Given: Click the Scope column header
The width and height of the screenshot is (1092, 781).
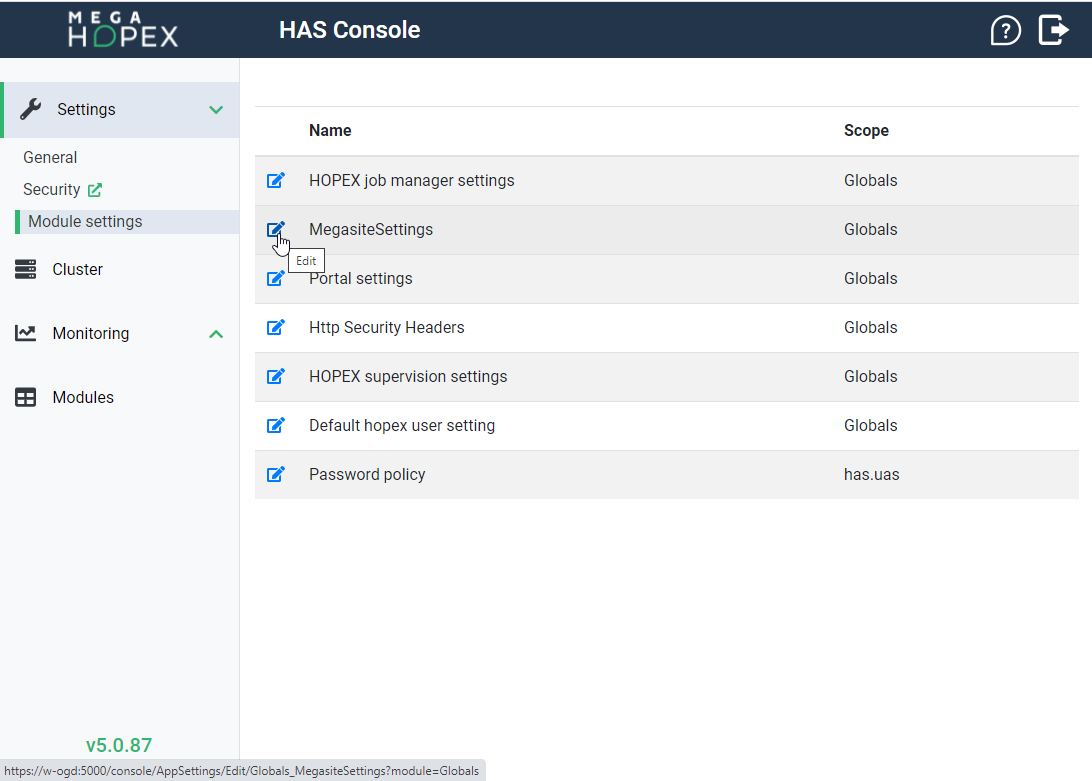Looking at the screenshot, I should (x=866, y=131).
